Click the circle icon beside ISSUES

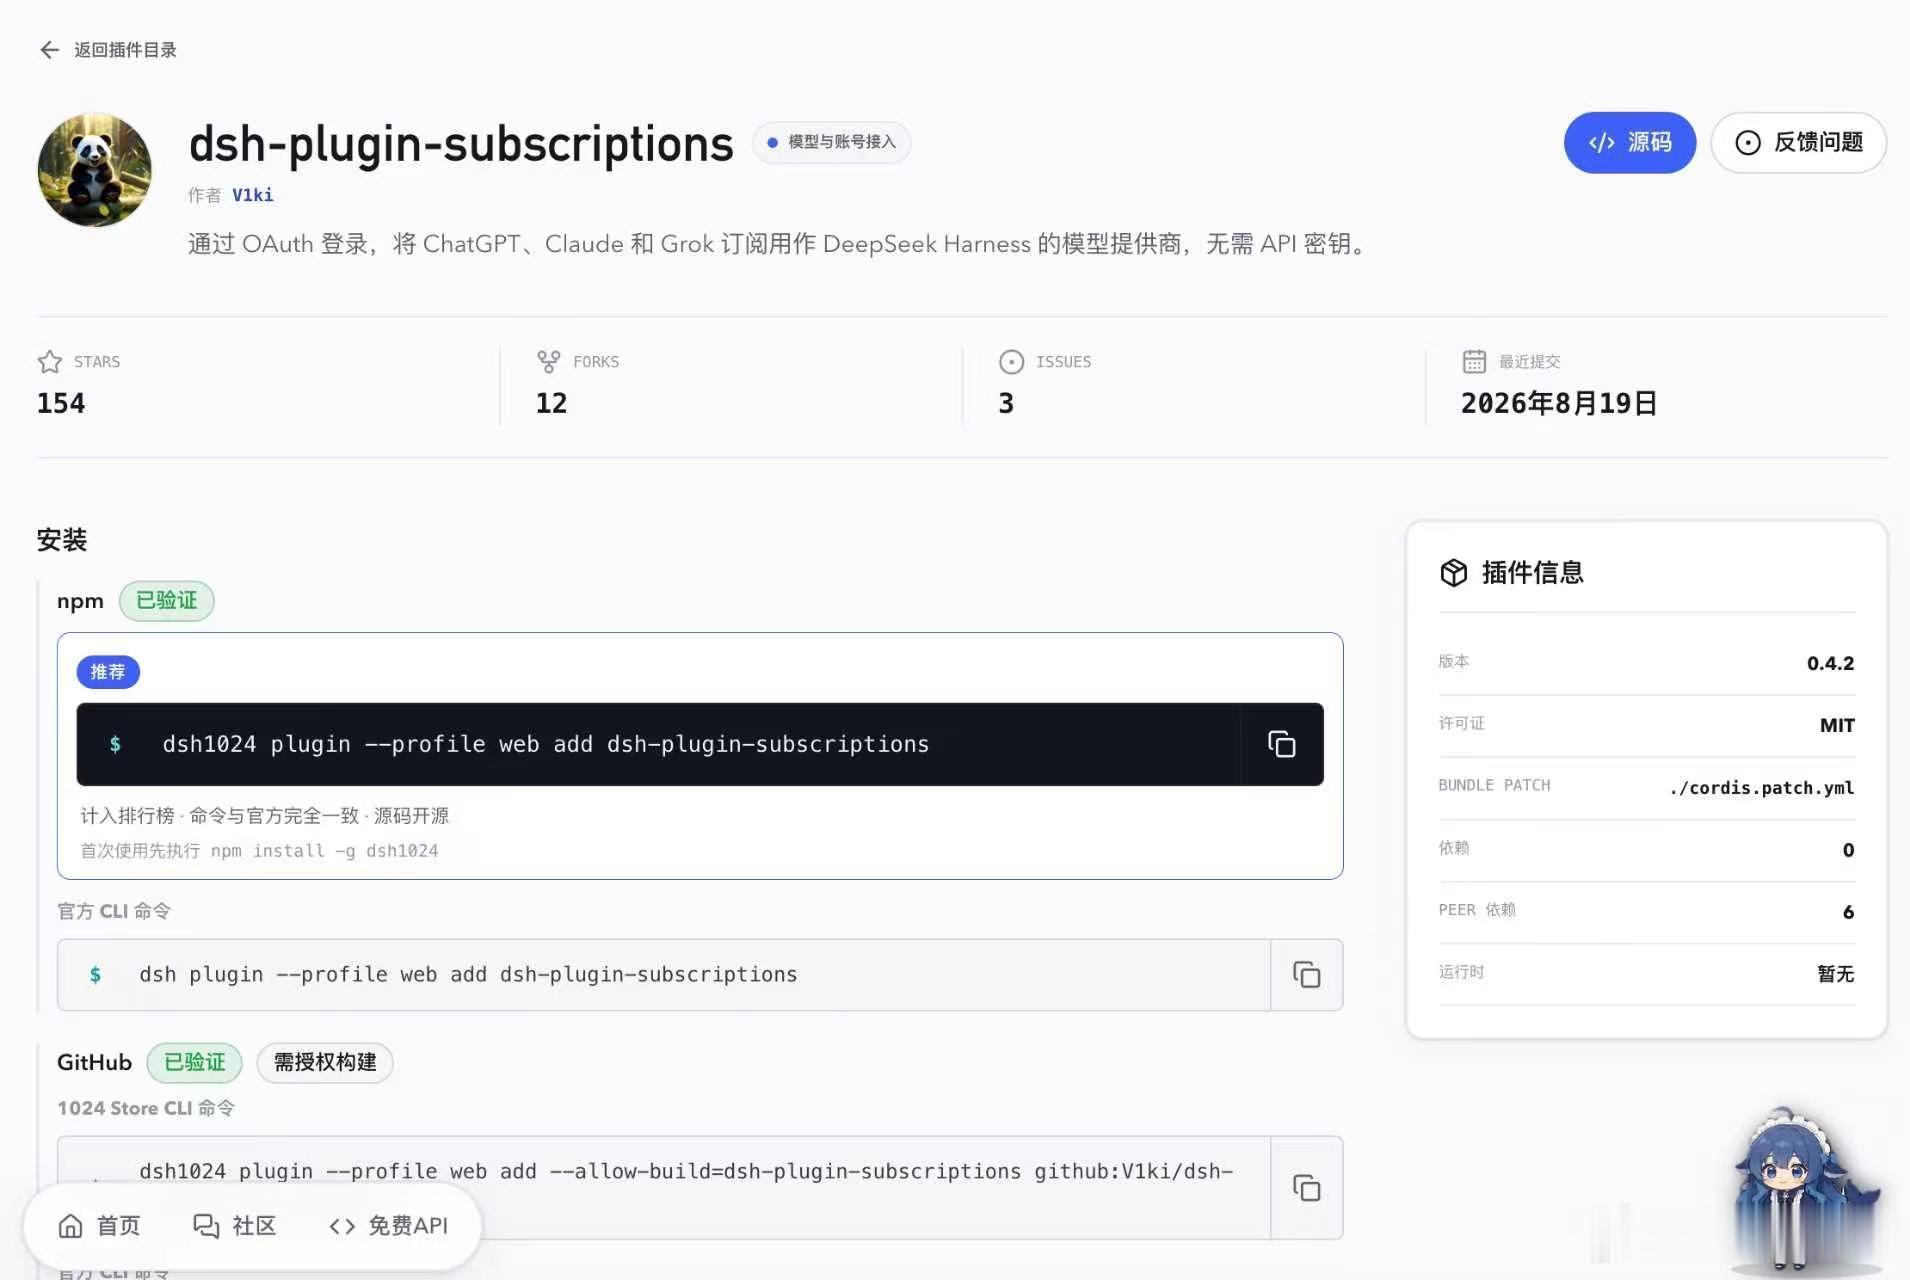pos(1011,361)
